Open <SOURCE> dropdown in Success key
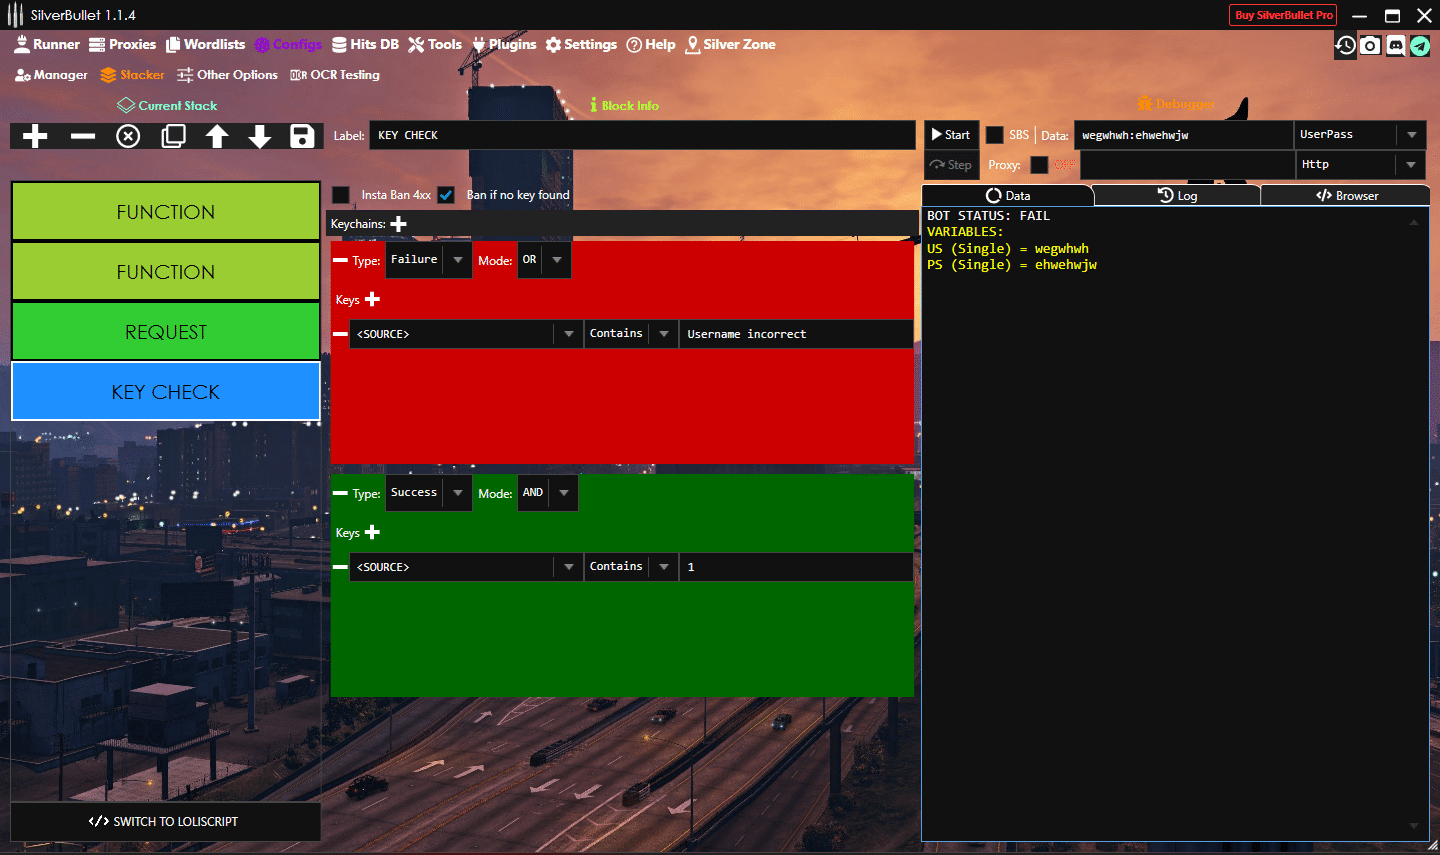The height and width of the screenshot is (855, 1440). coord(467,567)
